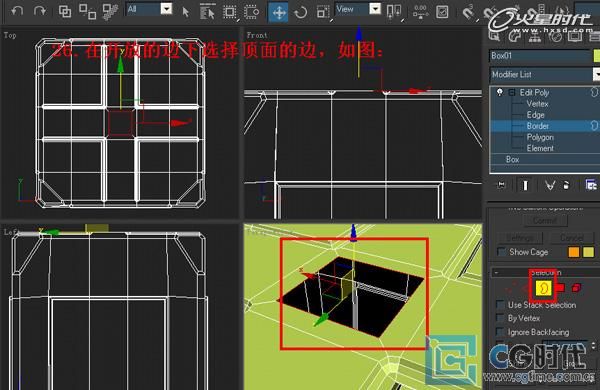Click the Use Pivot Point Center icon
Screen dimensions: 600x390
pyautogui.click(x=394, y=11)
